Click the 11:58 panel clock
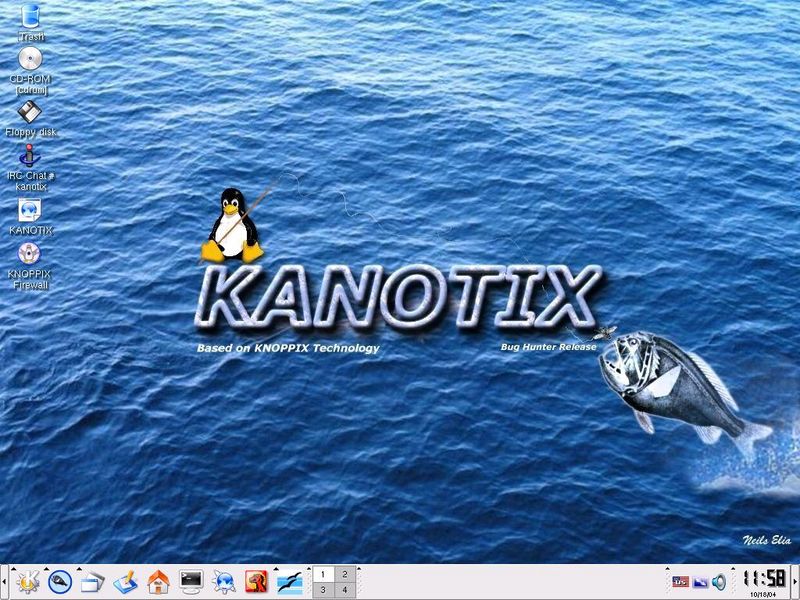Viewport: 800px width, 600px height. 764,579
